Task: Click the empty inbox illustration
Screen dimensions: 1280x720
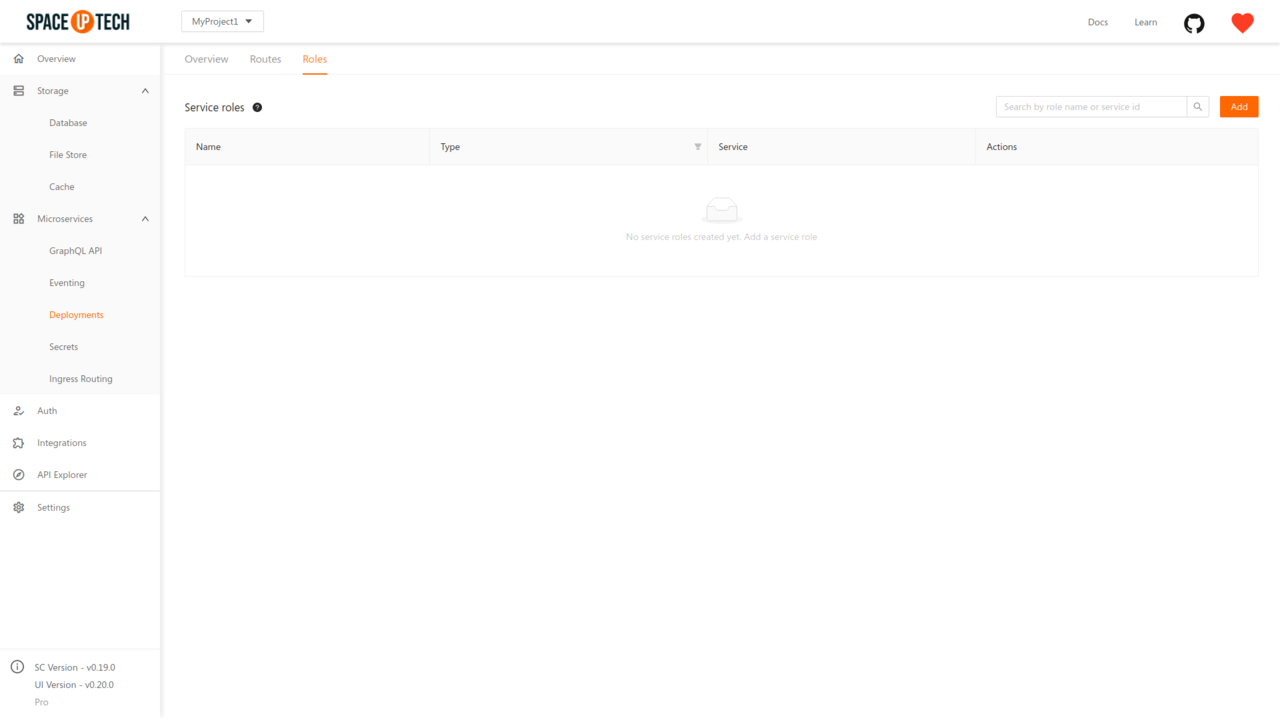Action: (721, 210)
